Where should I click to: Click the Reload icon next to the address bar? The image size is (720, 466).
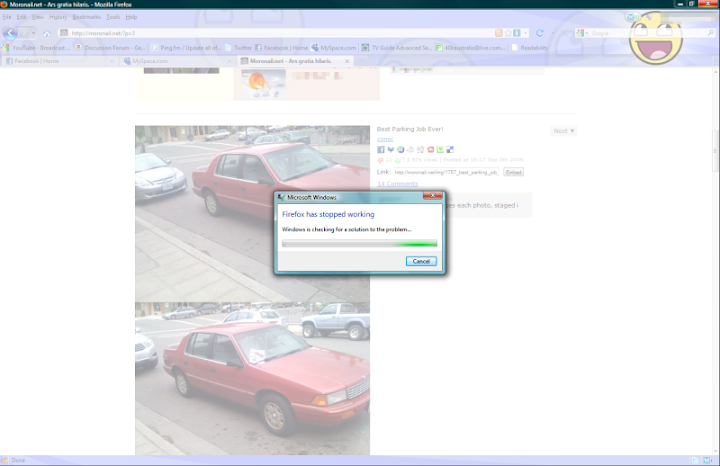pos(540,33)
